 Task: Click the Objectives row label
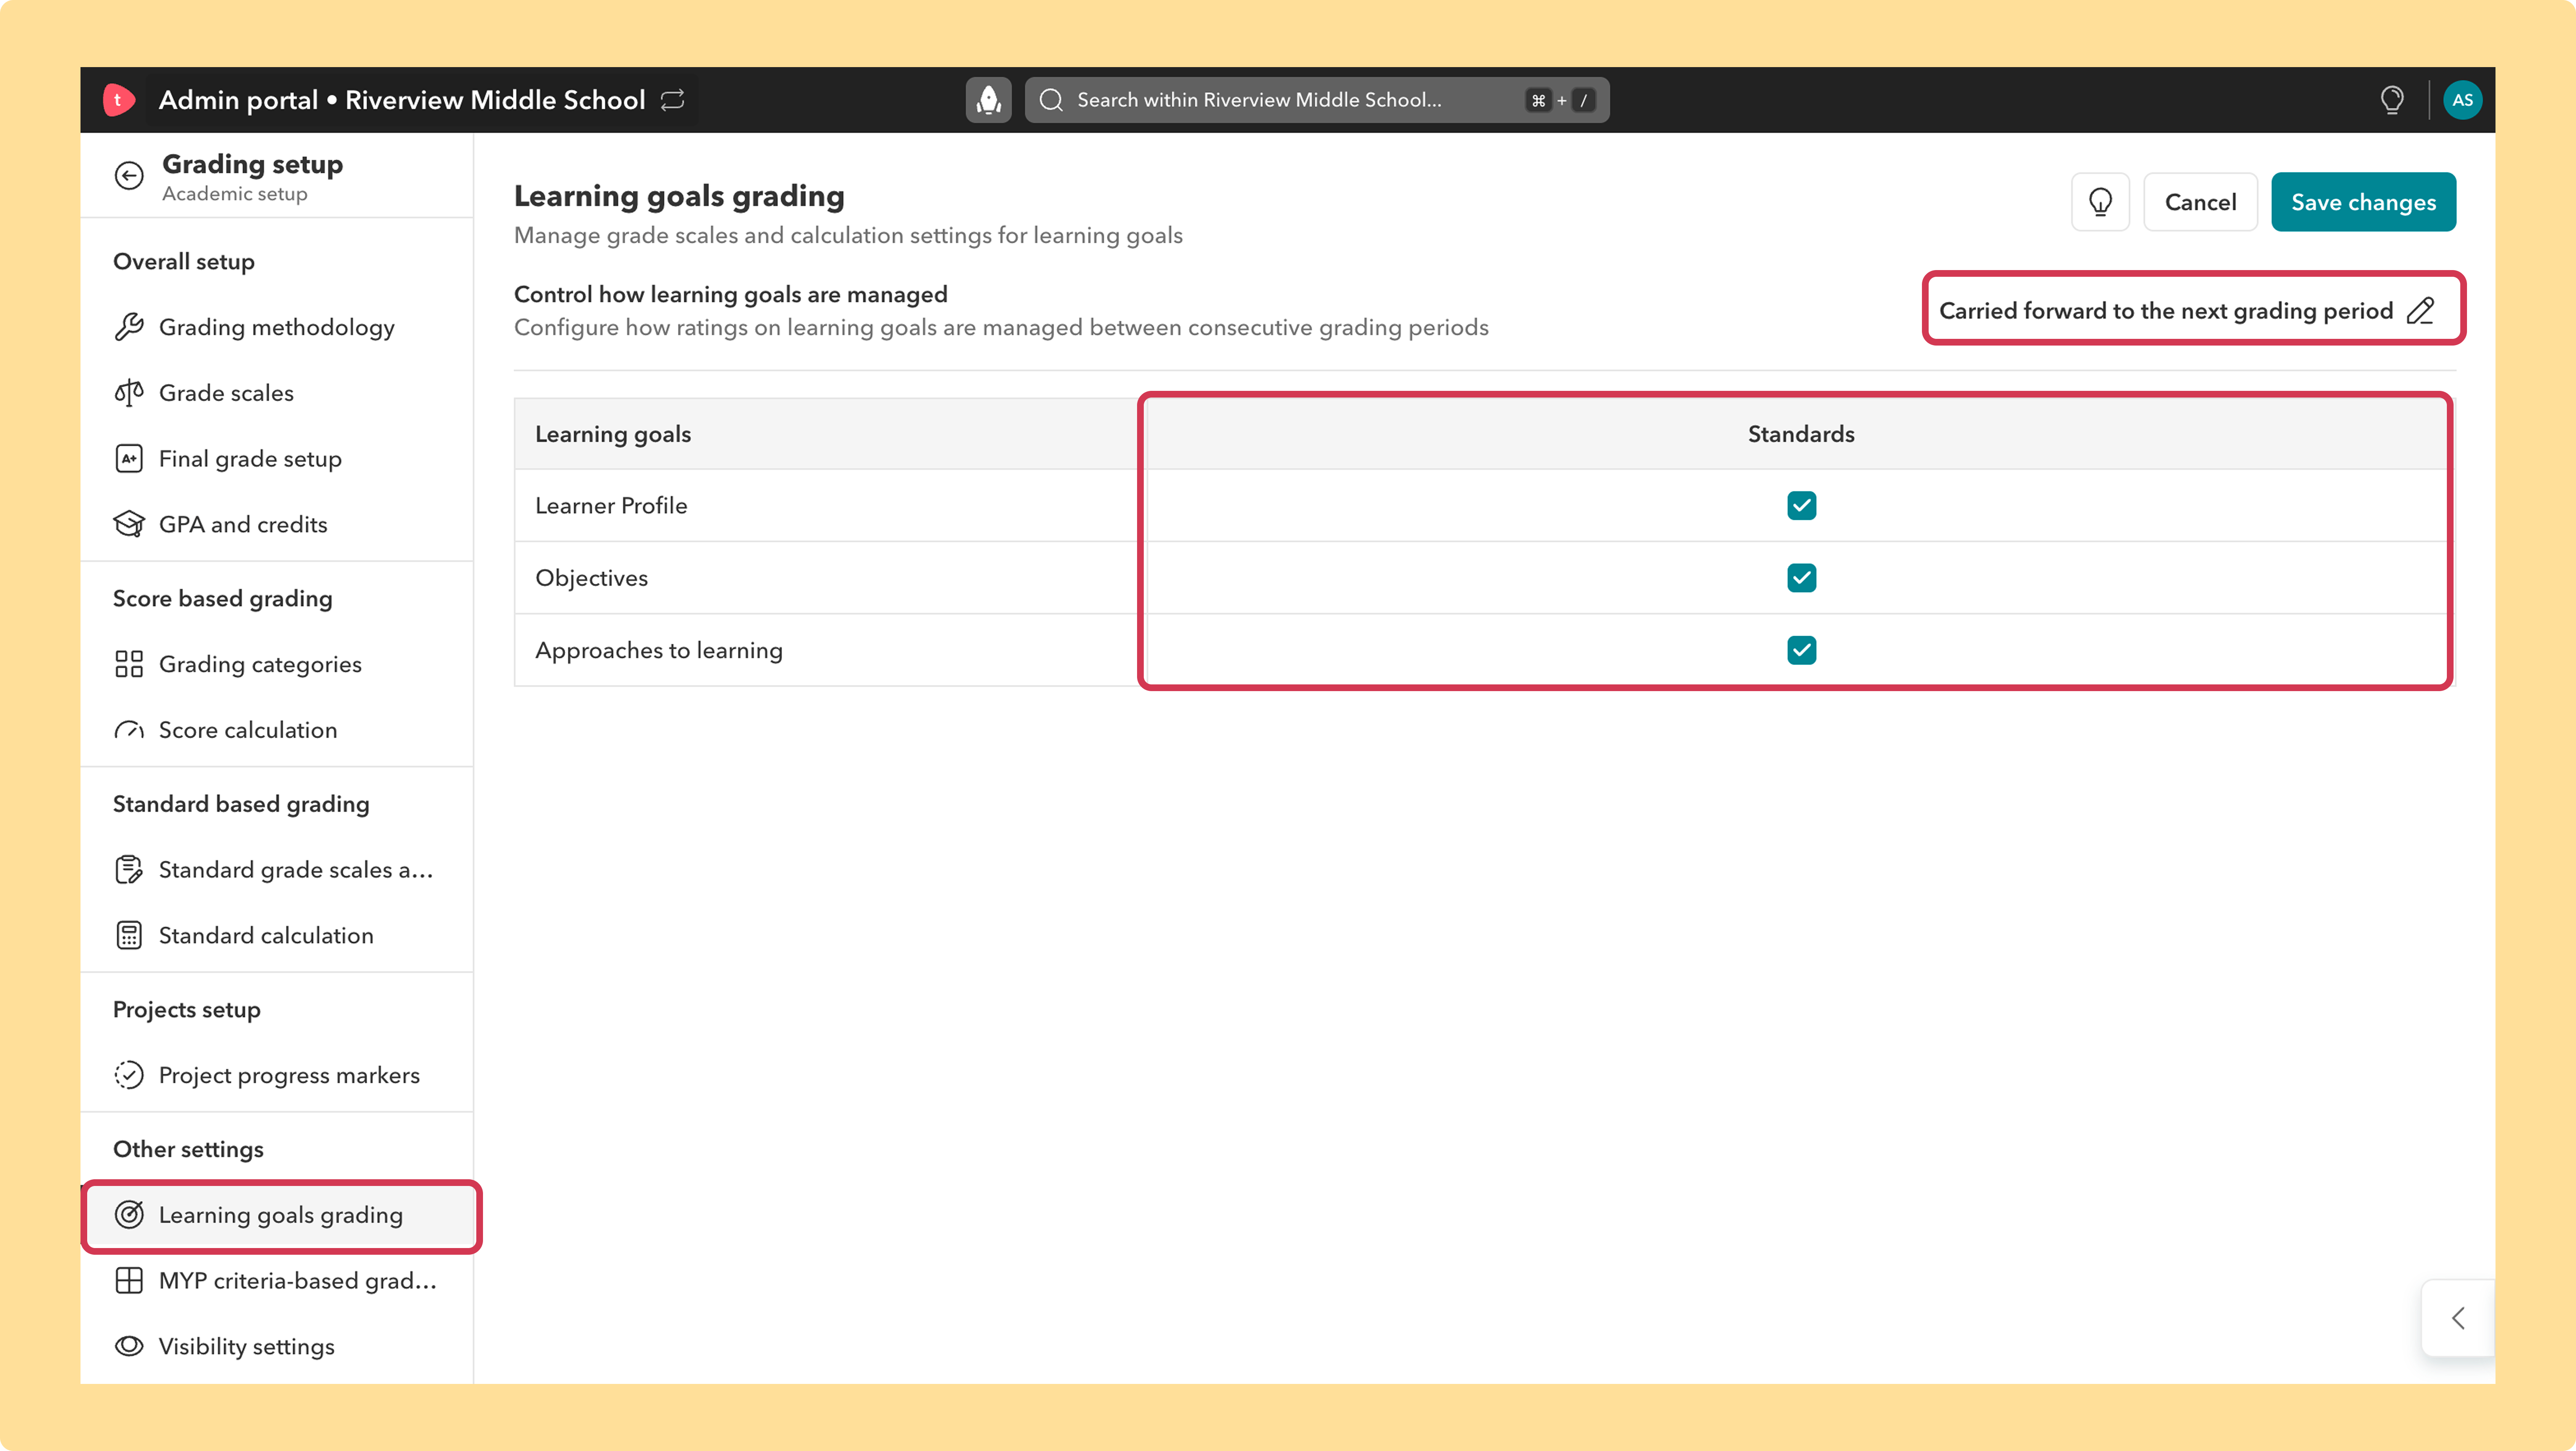click(591, 578)
